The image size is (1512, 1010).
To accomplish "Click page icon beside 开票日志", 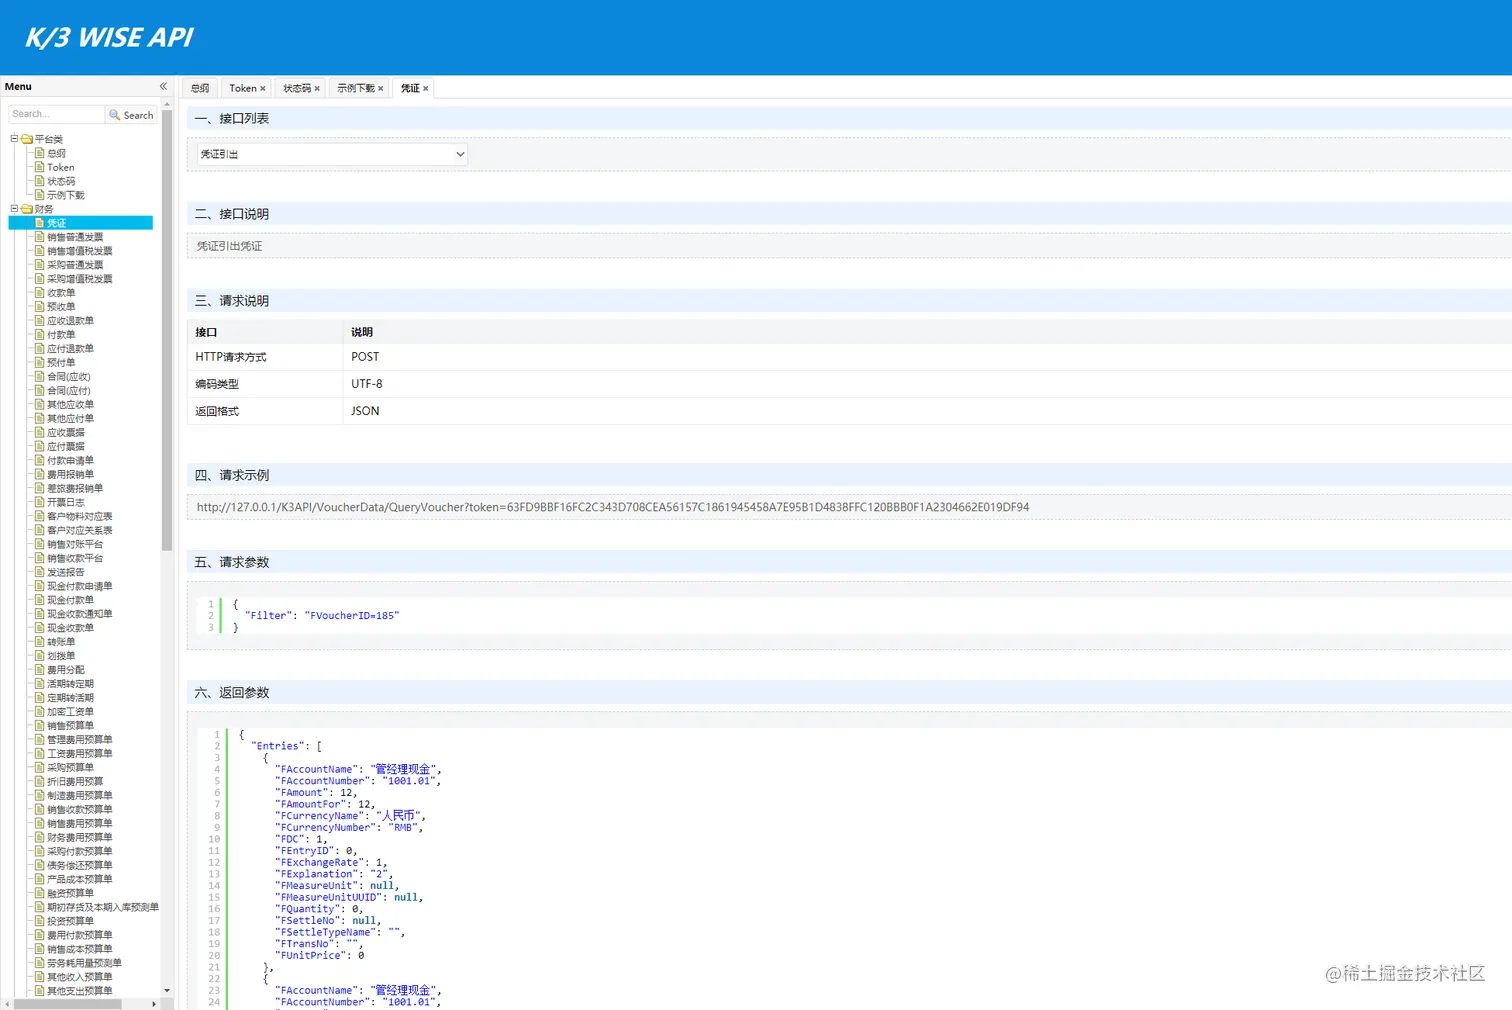I will click(40, 503).
